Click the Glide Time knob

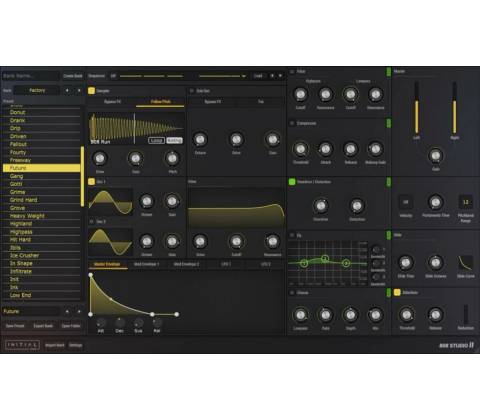click(x=406, y=263)
